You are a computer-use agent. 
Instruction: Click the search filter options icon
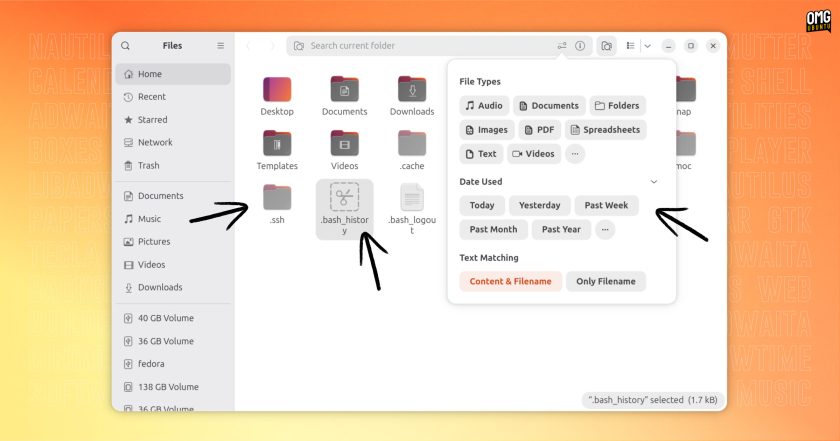(561, 46)
